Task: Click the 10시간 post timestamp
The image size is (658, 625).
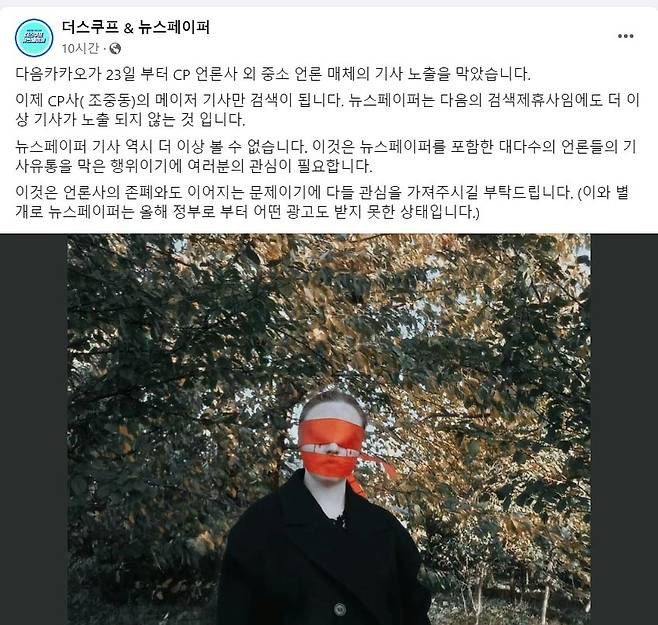Action: (80, 49)
